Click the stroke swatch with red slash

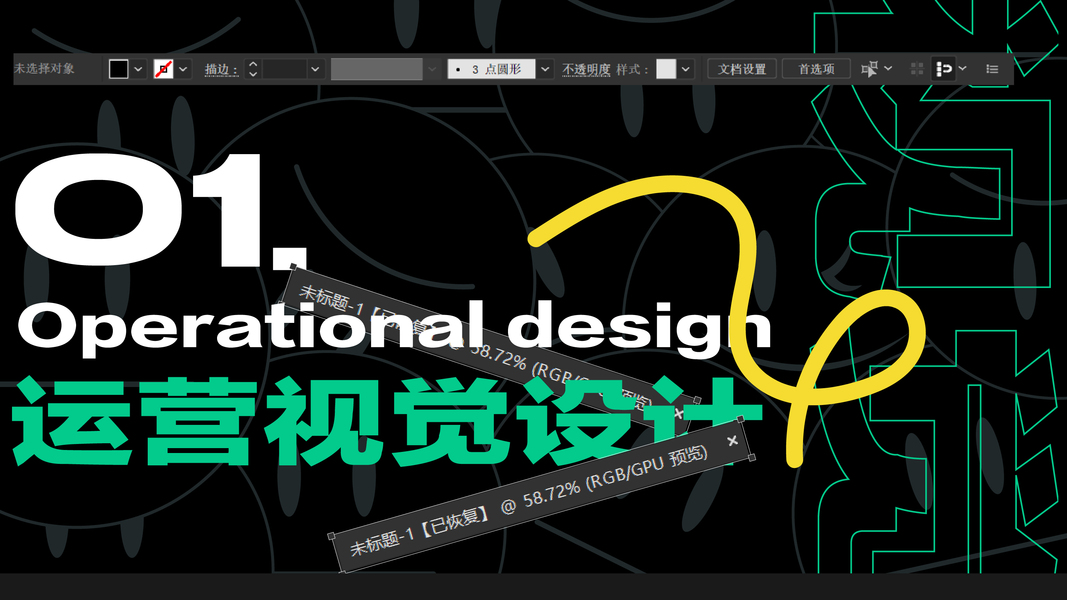click(x=163, y=69)
